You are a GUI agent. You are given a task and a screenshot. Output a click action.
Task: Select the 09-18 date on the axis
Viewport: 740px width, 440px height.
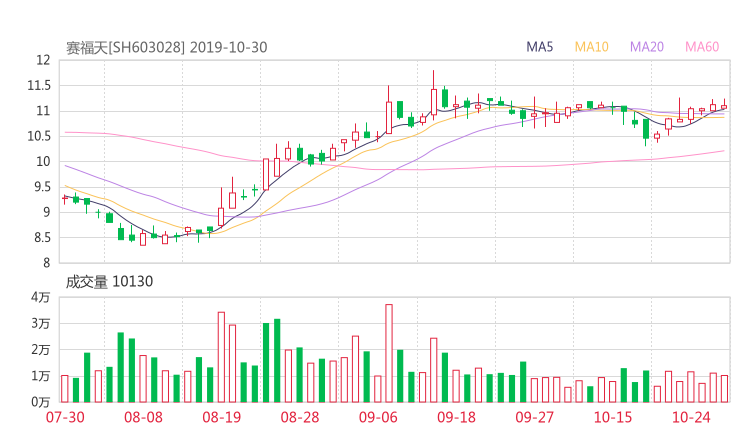(456, 417)
